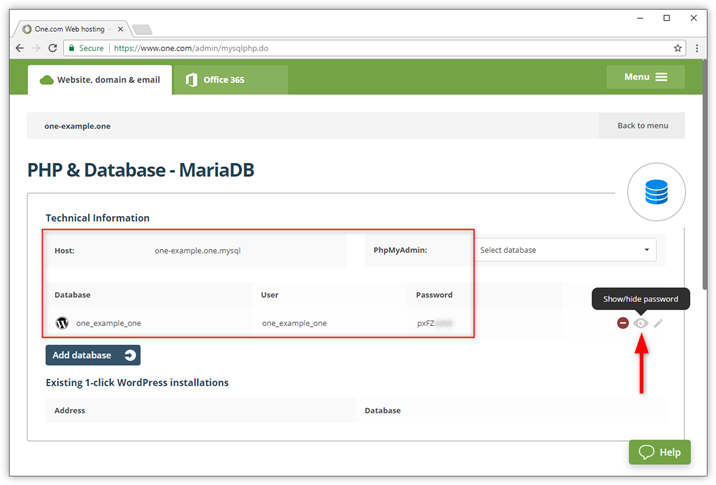Toggle show/hide password eye icon

(x=641, y=323)
